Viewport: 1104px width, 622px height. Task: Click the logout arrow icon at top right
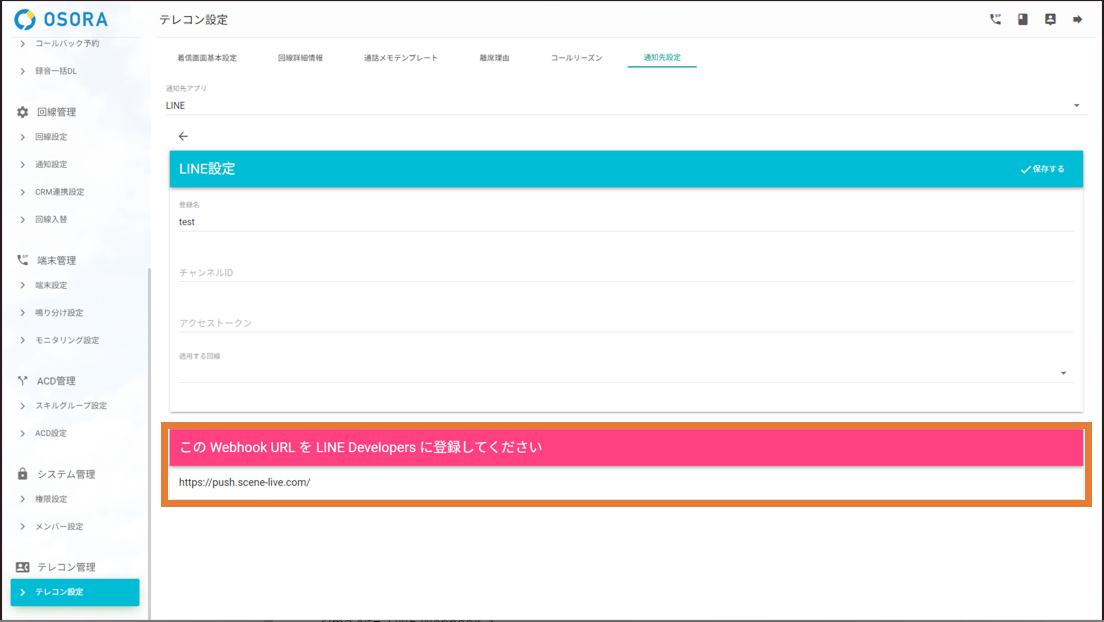click(x=1078, y=19)
